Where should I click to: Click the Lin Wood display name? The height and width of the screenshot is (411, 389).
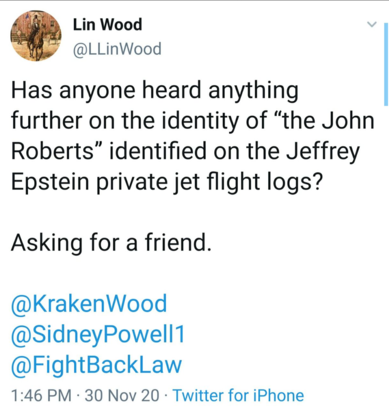point(107,25)
